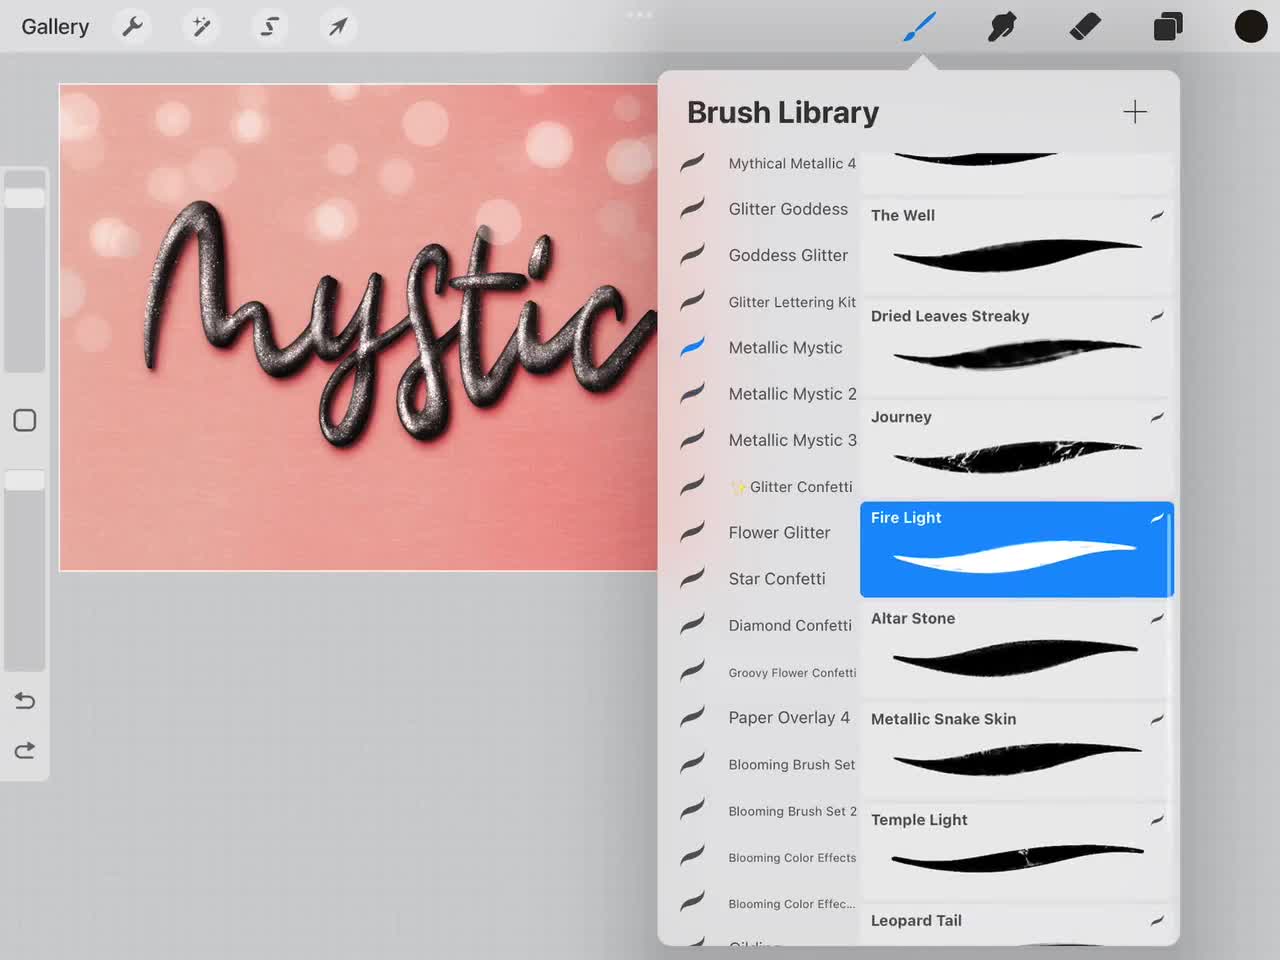1280x960 pixels.
Task: Click the Brush Library title
Action: [x=783, y=112]
